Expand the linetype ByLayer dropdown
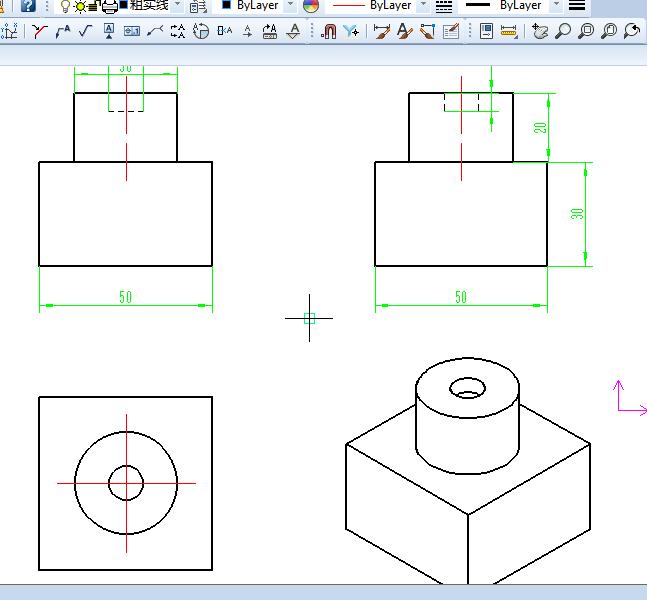The image size is (647, 600). 423,5
